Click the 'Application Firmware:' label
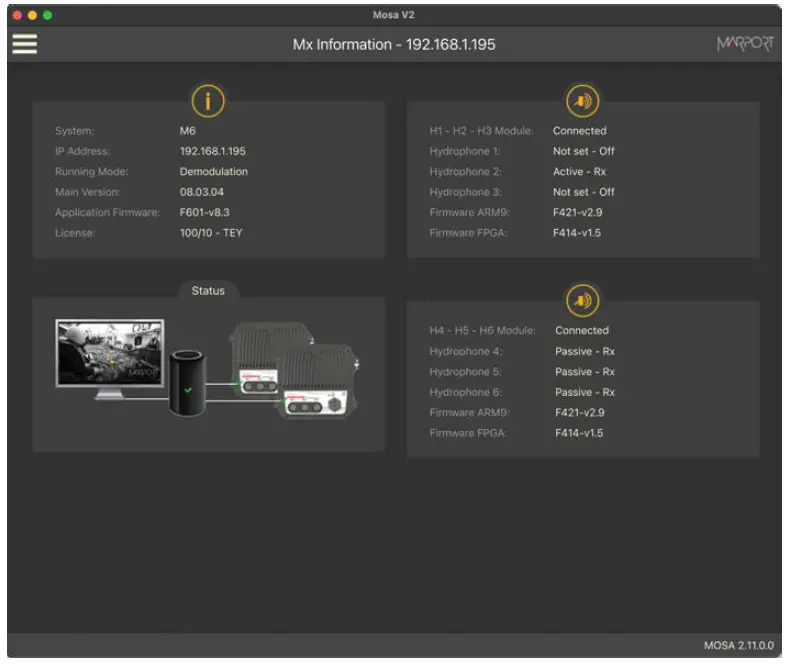792x664 pixels. [107, 213]
